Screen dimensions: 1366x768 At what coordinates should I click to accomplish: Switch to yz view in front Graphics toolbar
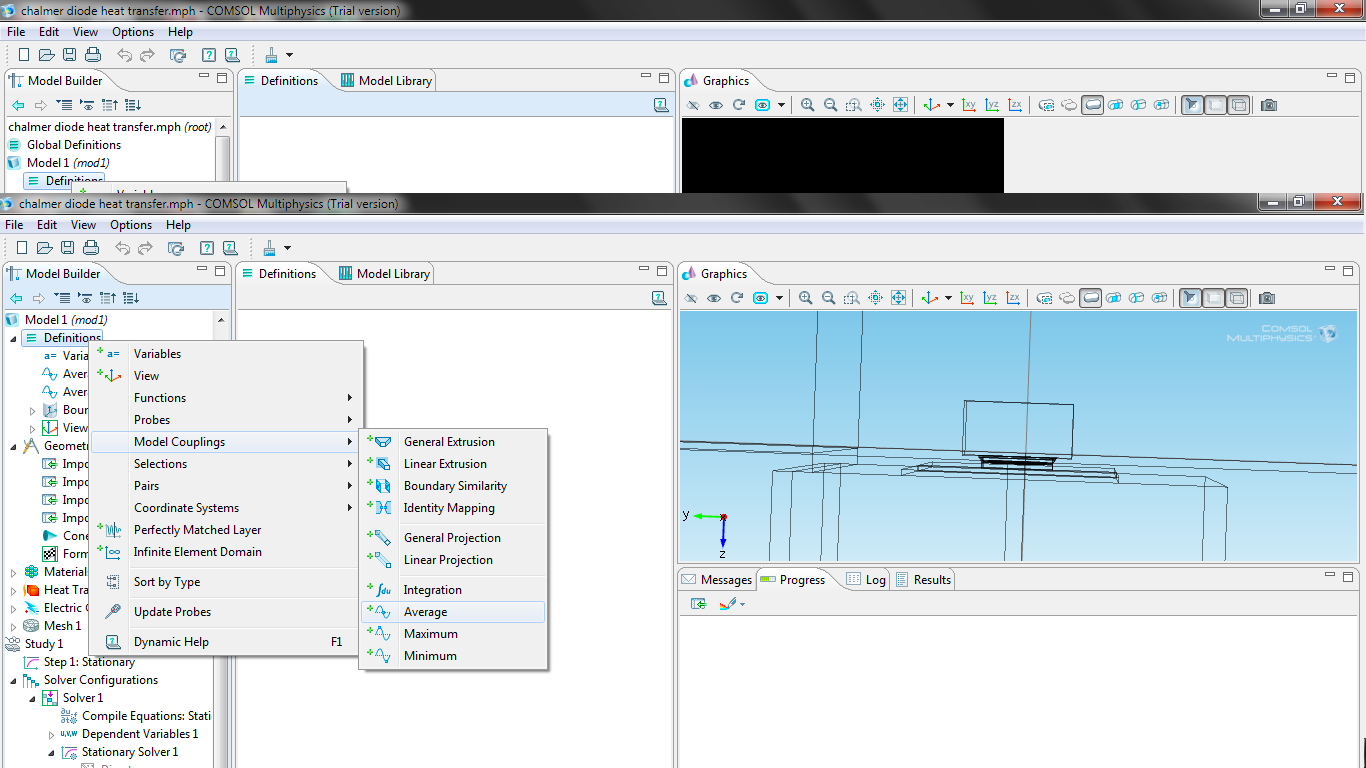click(x=990, y=298)
